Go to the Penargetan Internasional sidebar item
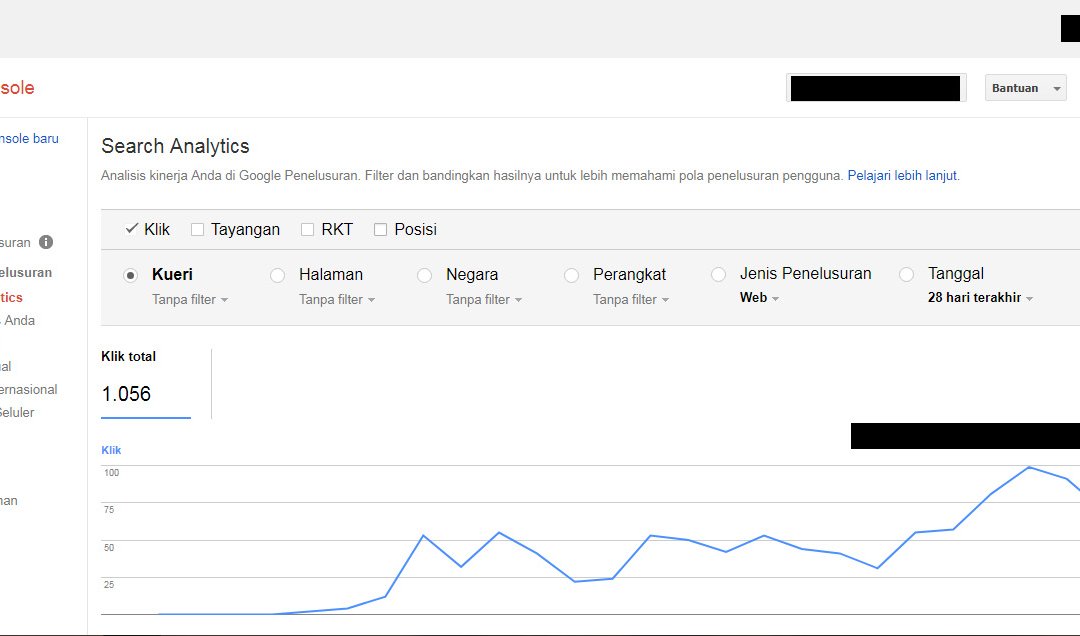The width and height of the screenshot is (1080, 636). pos(28,390)
